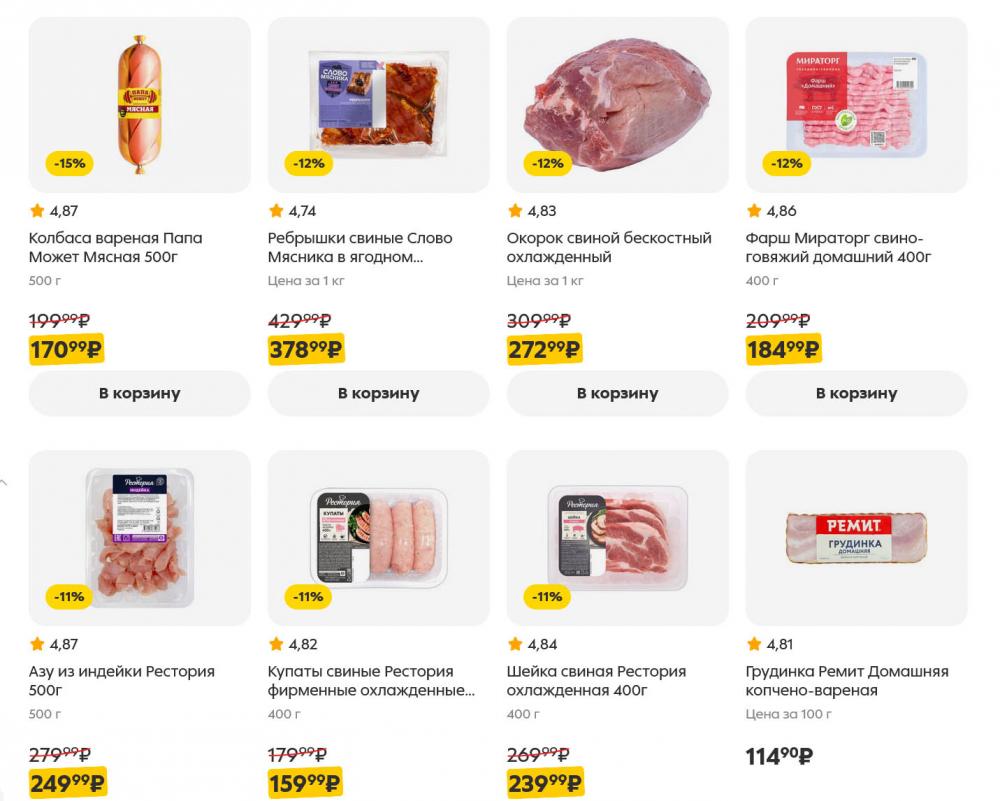Add Папа Может Мясная sausage to cart
Viewport: 1000px width, 801px height.
[139, 393]
